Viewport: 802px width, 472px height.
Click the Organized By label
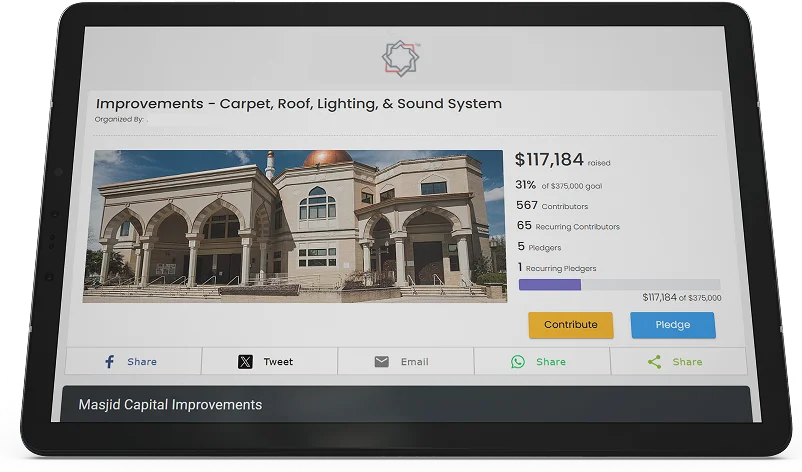tap(119, 119)
